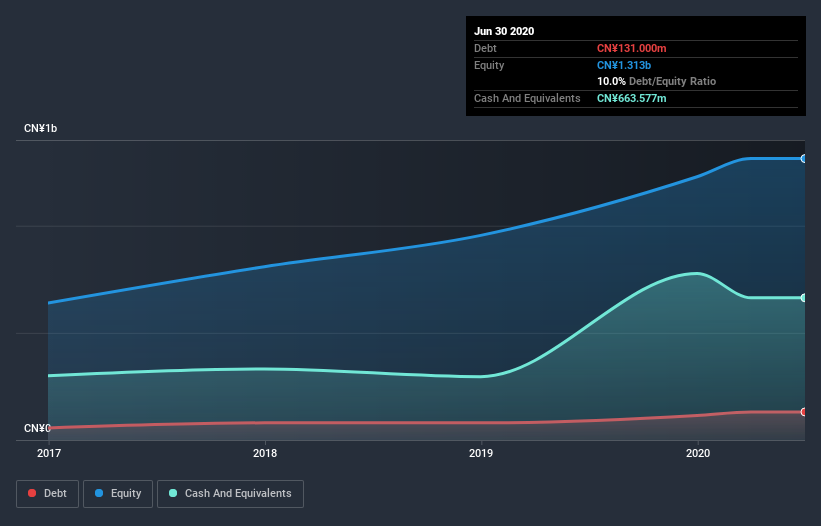Click the CN¥1.313b equity value
821x526 pixels.
pyautogui.click(x=624, y=65)
